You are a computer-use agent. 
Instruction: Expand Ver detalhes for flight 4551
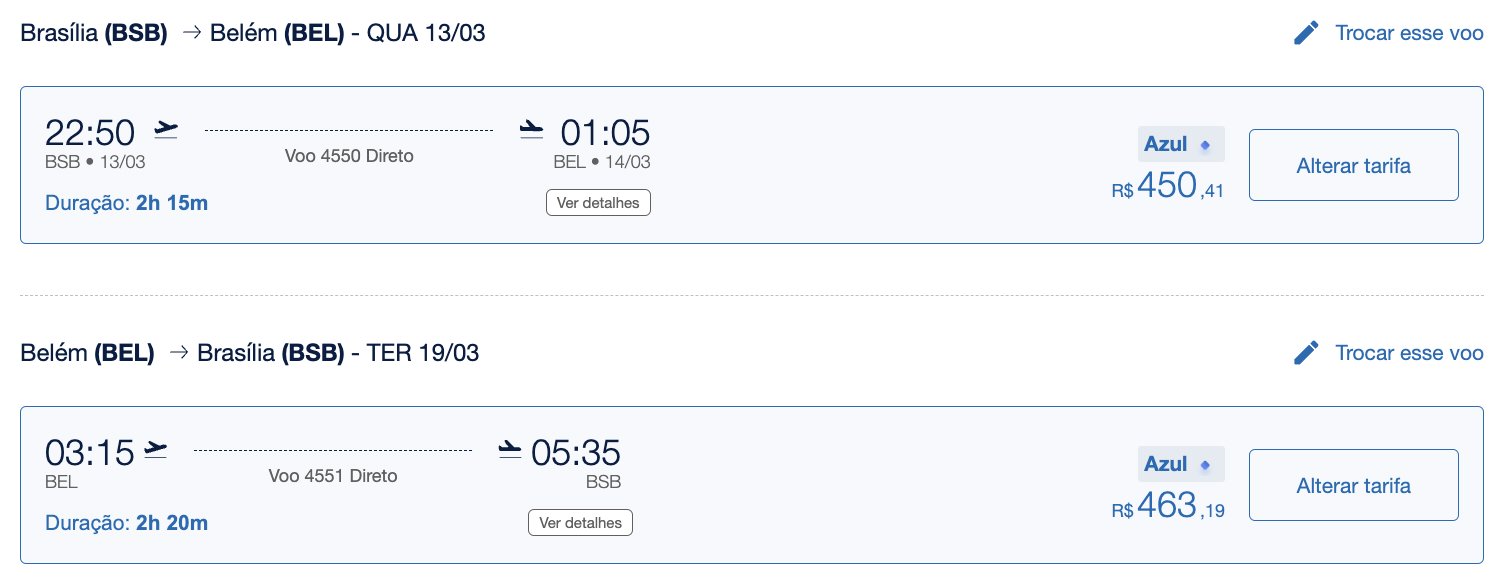click(580, 523)
